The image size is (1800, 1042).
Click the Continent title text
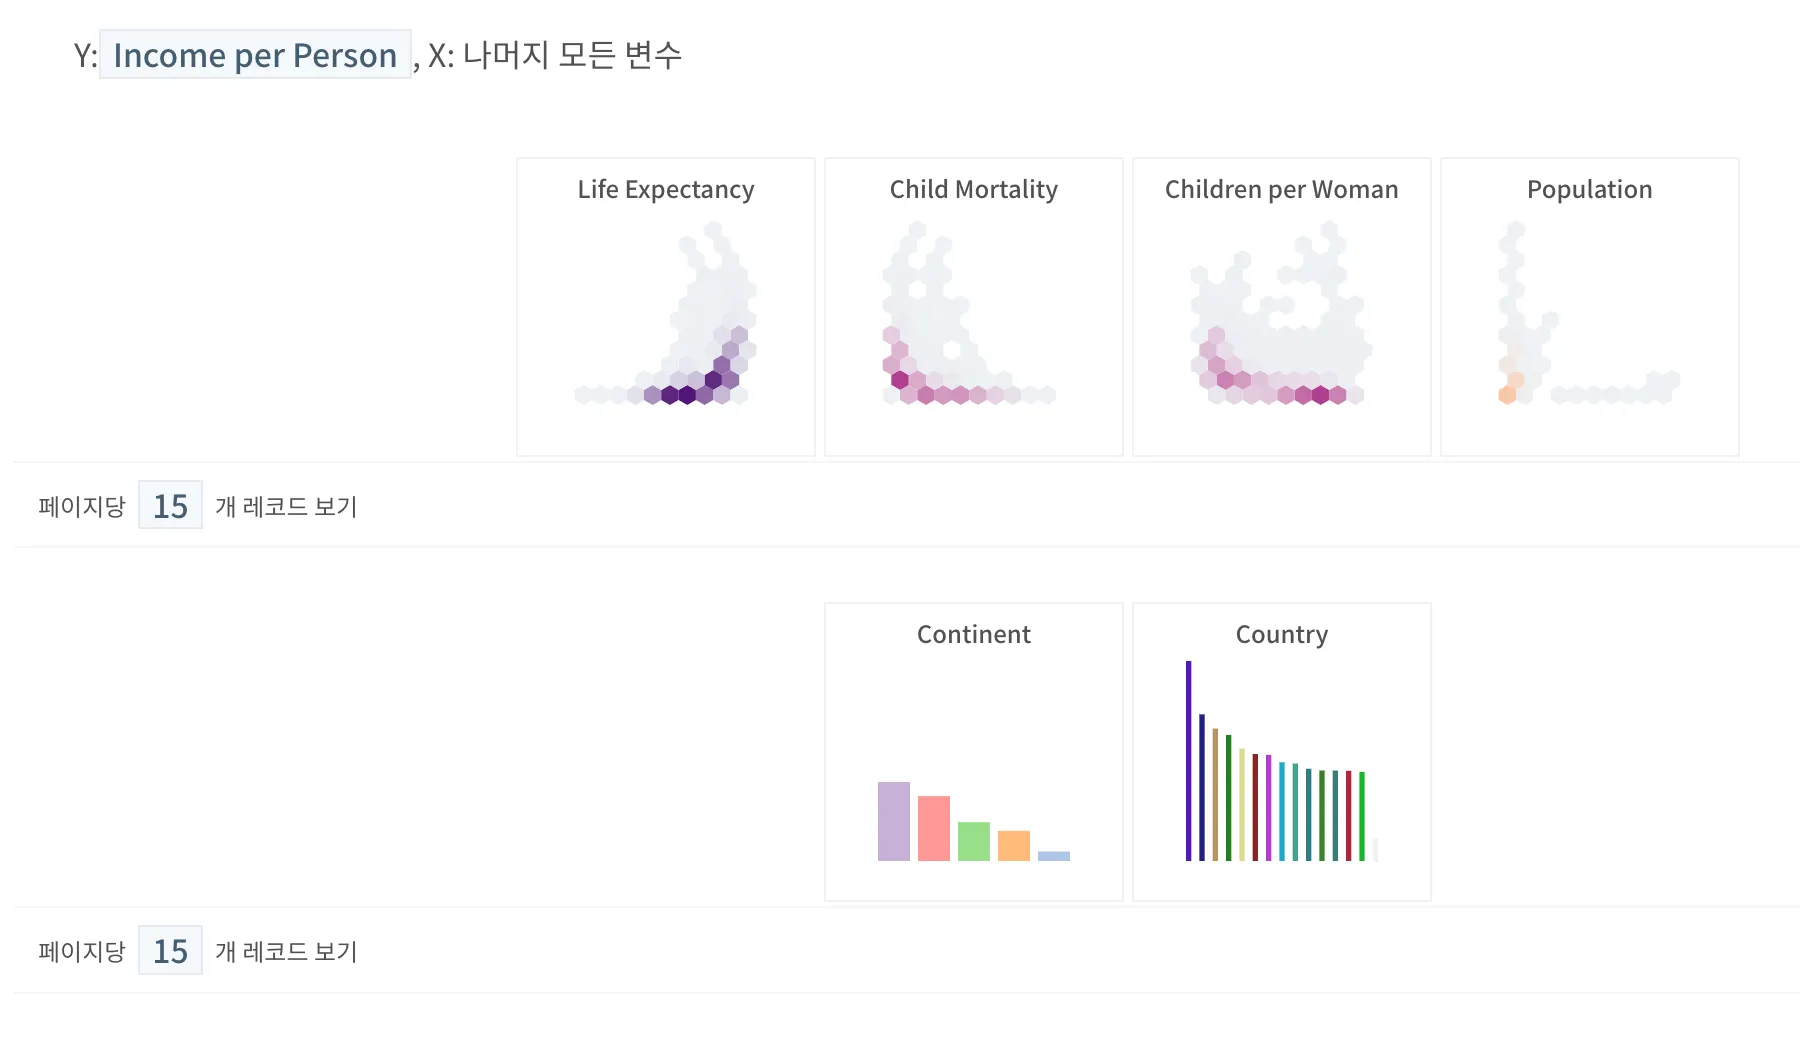pos(973,634)
